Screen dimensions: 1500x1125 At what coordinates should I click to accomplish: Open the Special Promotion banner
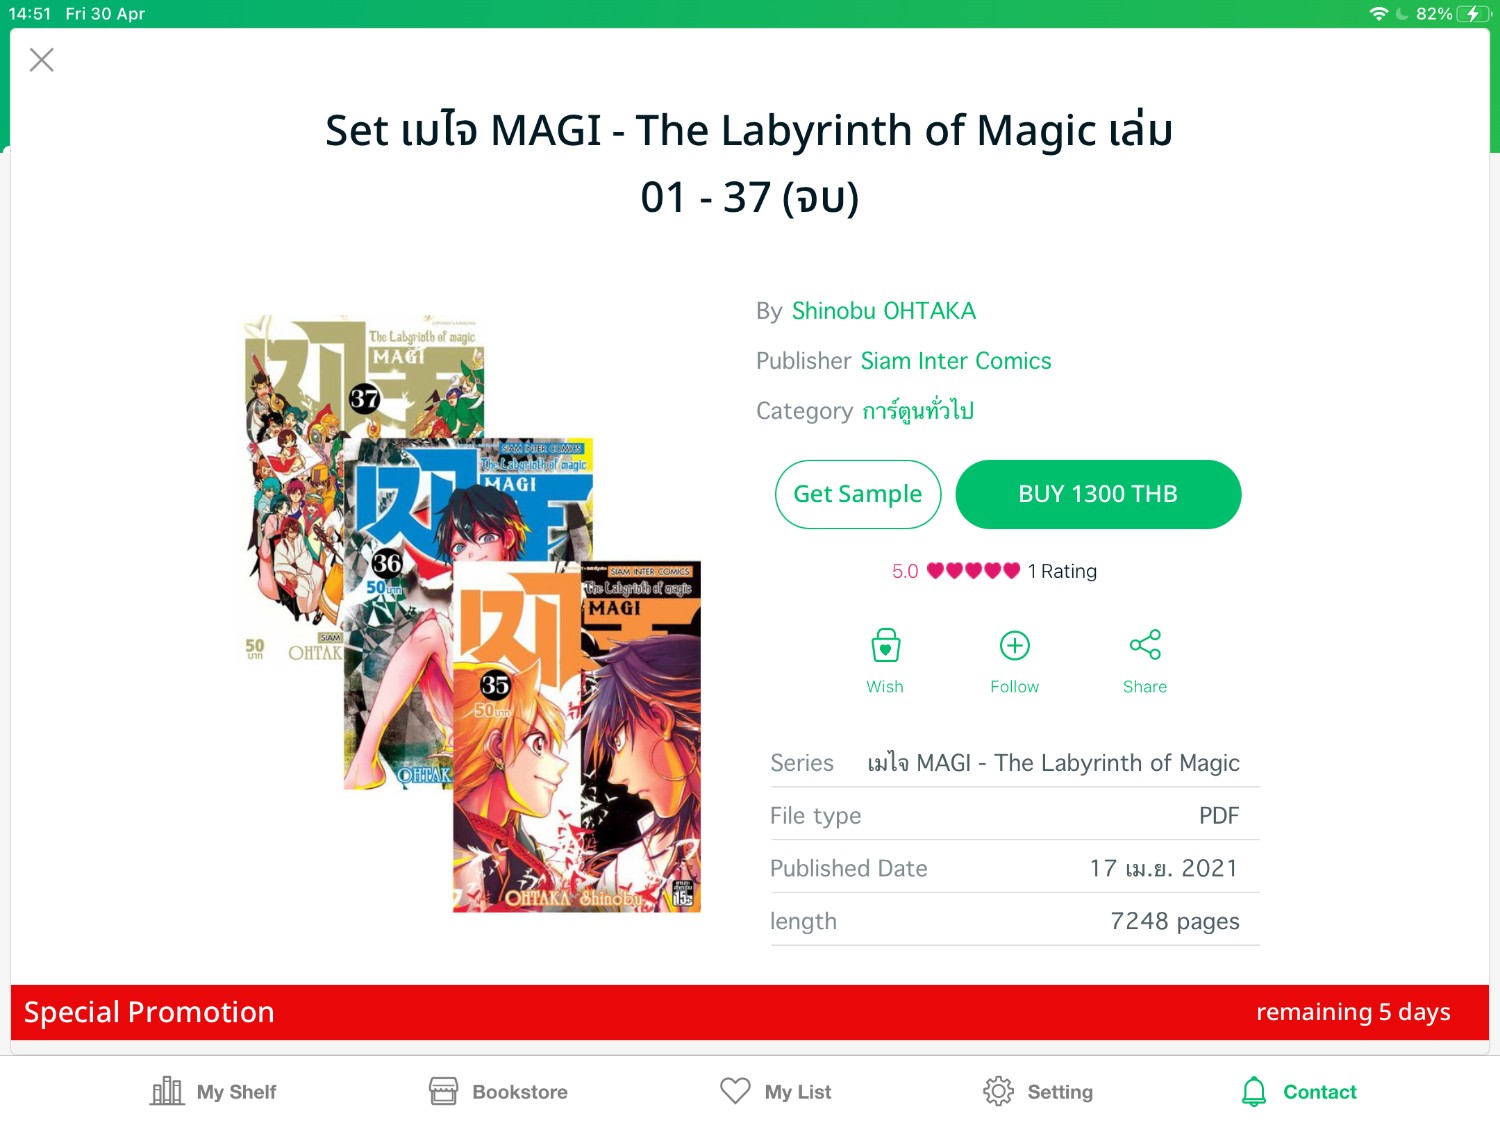click(x=750, y=1012)
